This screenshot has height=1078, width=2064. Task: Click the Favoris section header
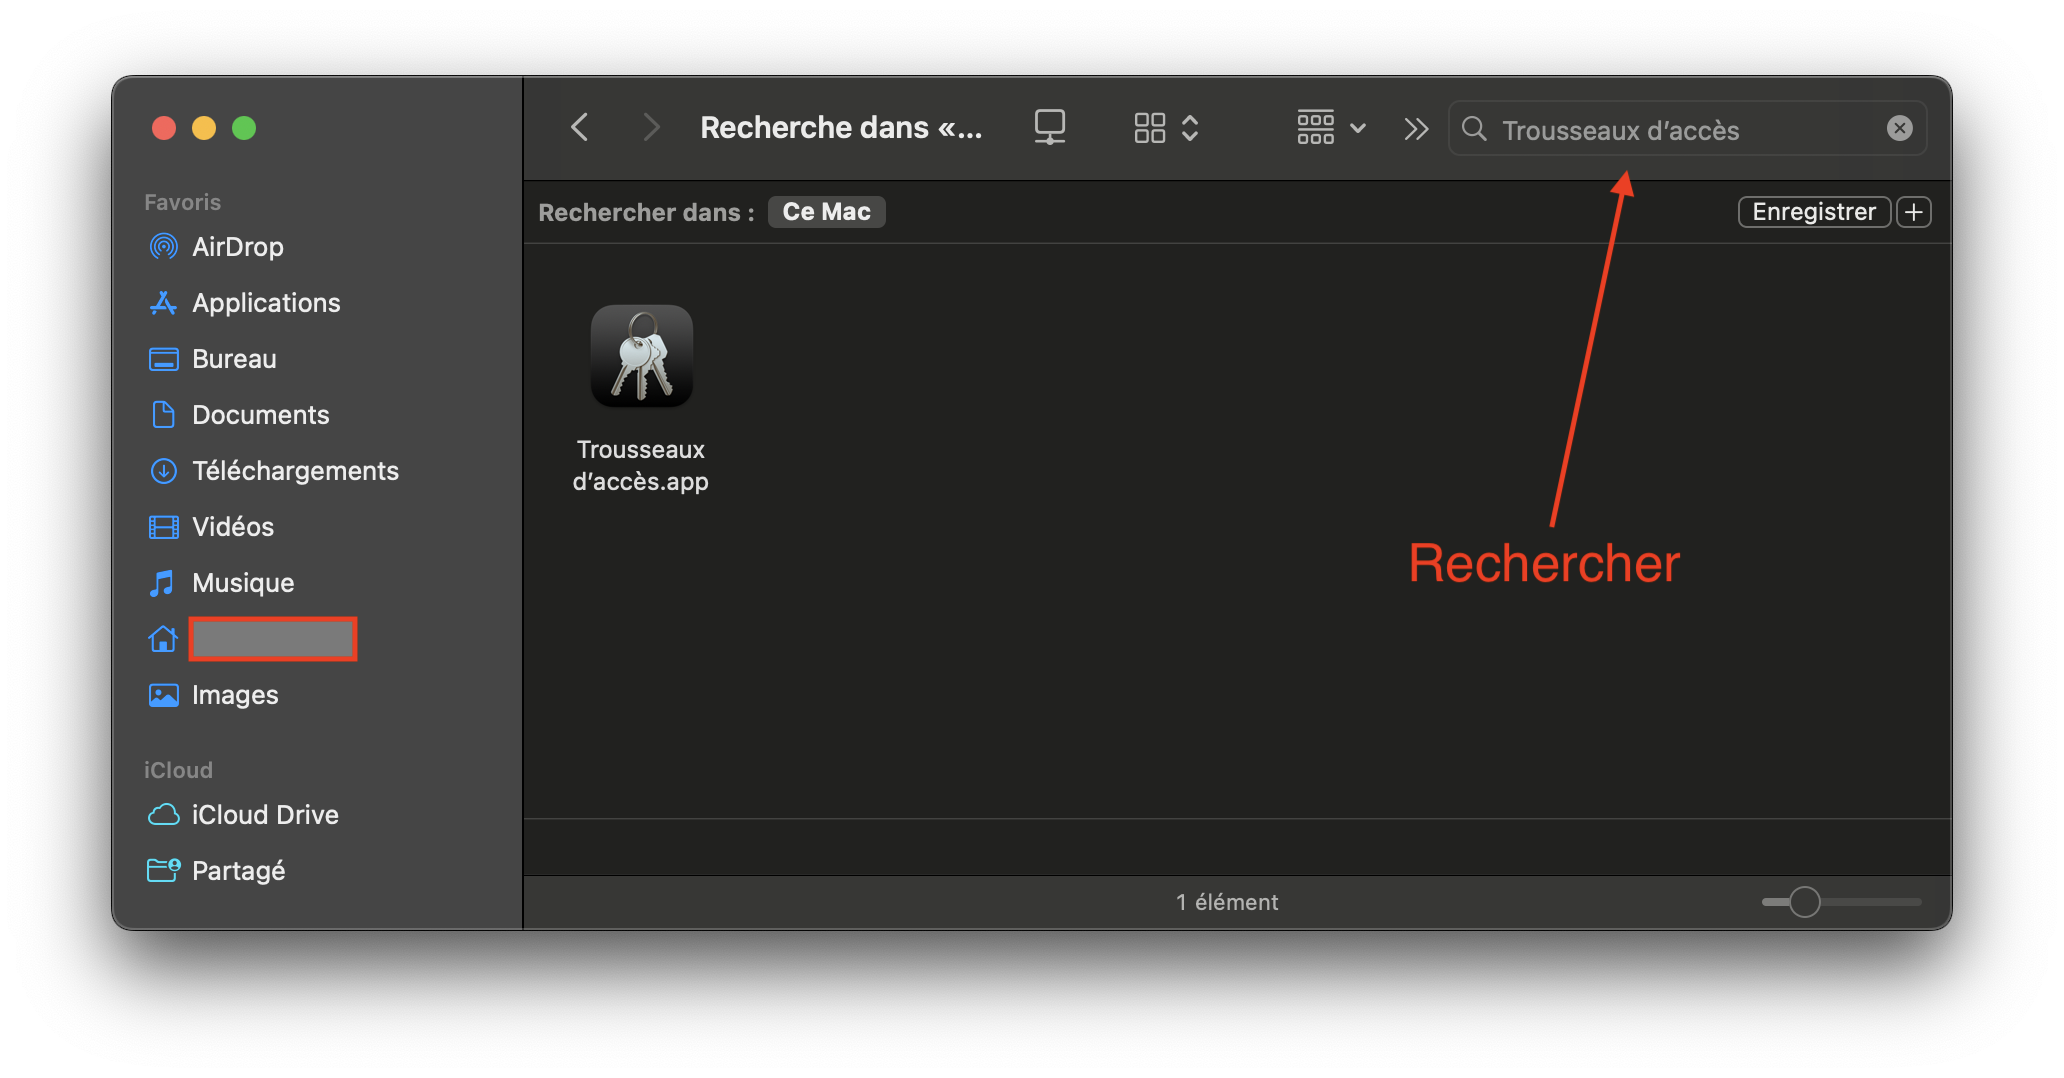pyautogui.click(x=182, y=202)
